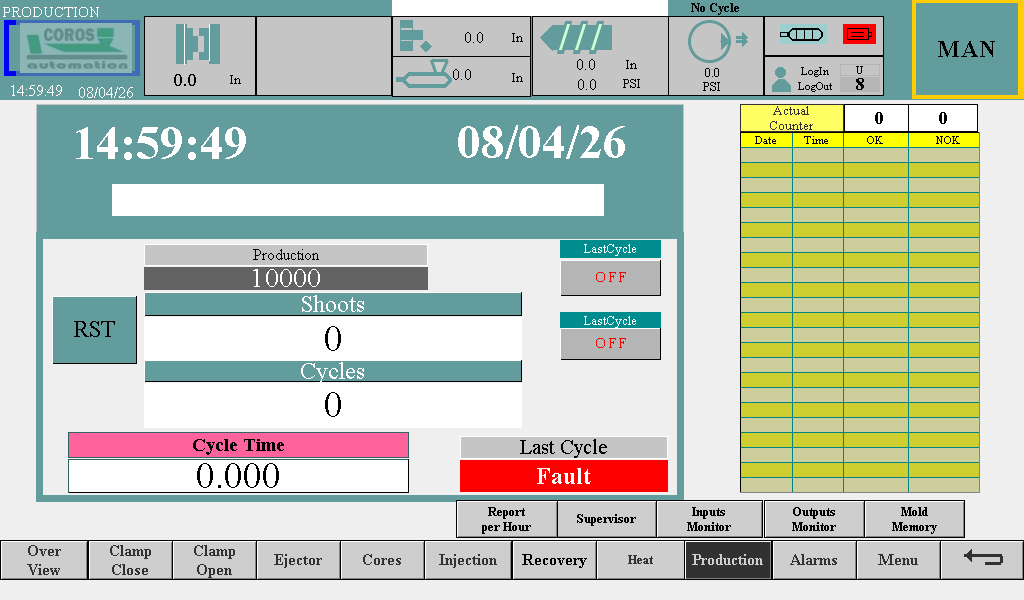Open the Mold Memory page
Viewport: 1024px width, 600px height.
click(914, 519)
